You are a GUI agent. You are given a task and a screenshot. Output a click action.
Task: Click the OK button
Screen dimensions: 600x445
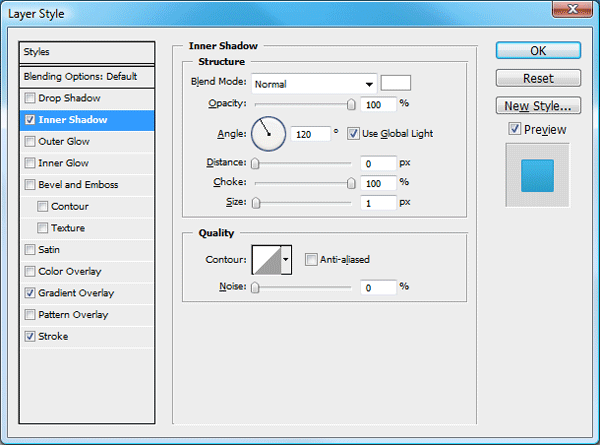(x=538, y=51)
